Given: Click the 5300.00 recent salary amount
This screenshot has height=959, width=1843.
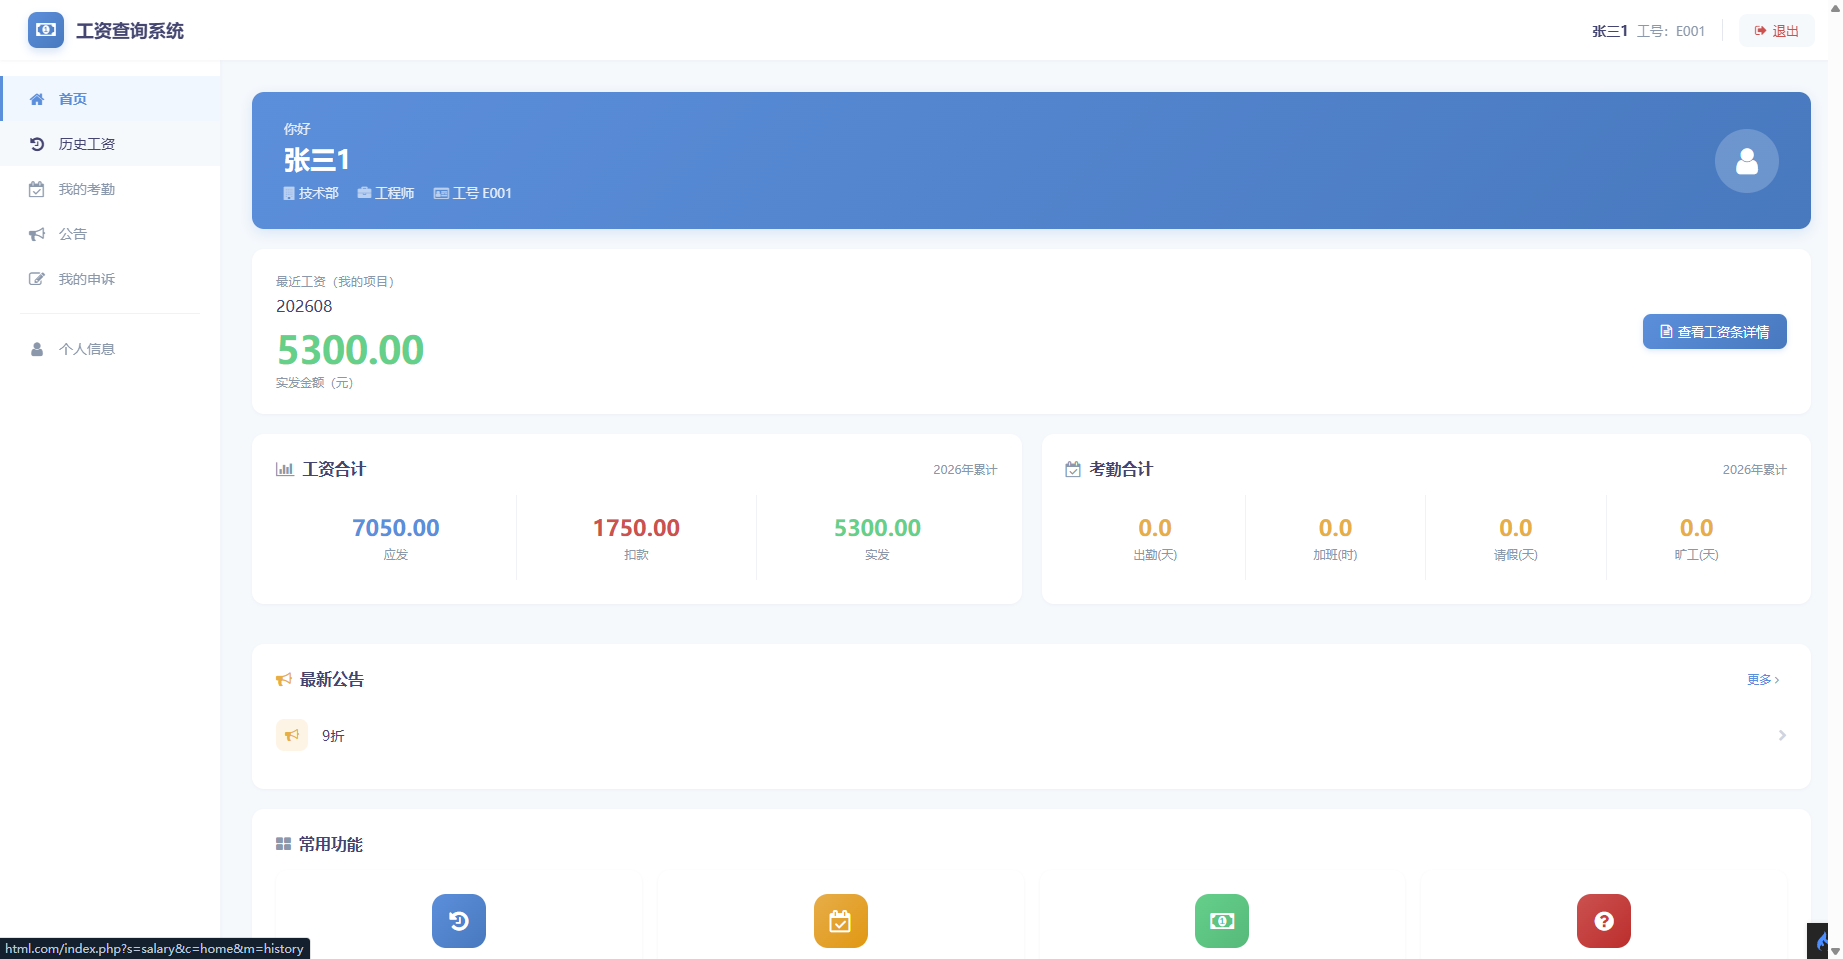Looking at the screenshot, I should tap(351, 350).
